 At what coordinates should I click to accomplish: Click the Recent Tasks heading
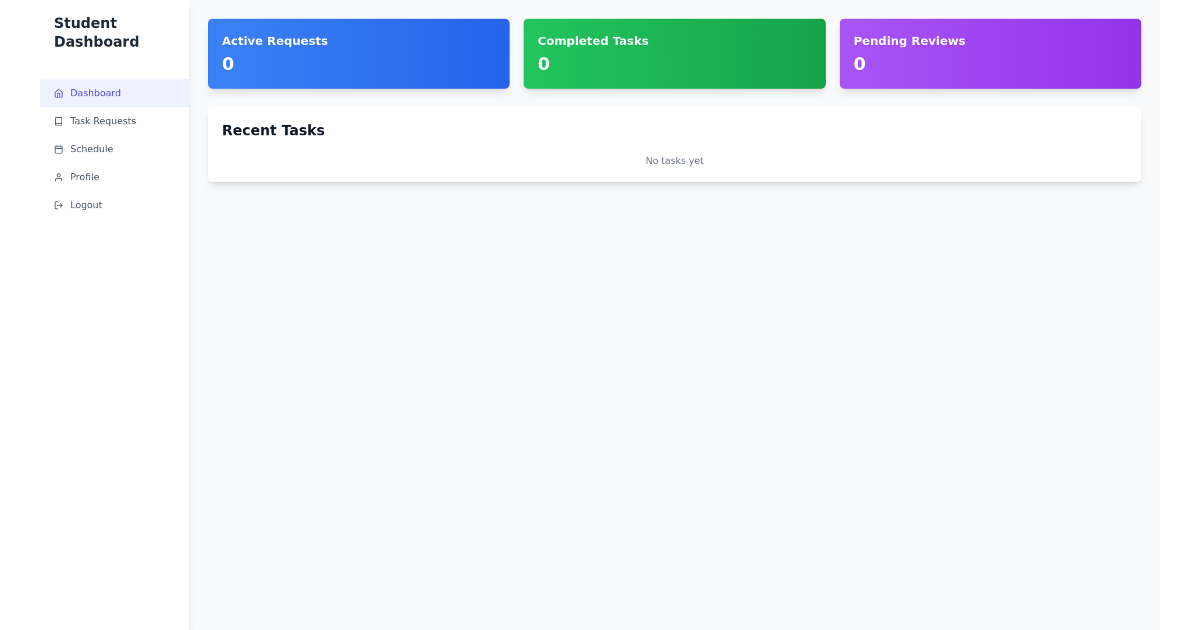coord(273,130)
